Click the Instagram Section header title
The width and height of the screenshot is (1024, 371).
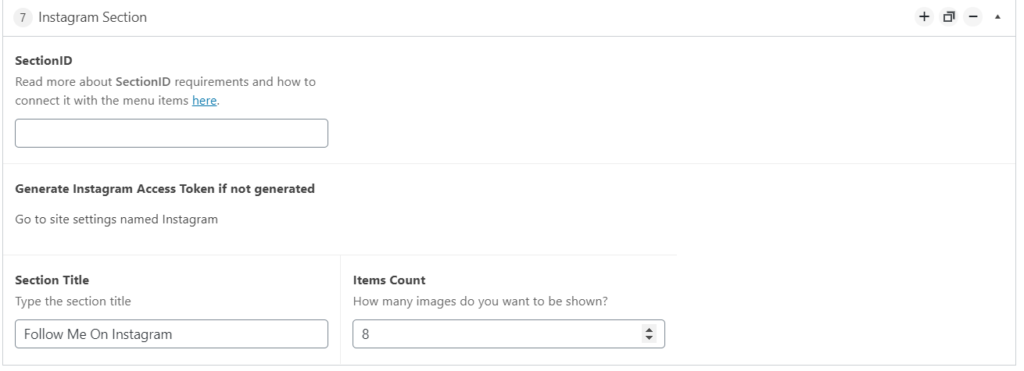coord(92,18)
